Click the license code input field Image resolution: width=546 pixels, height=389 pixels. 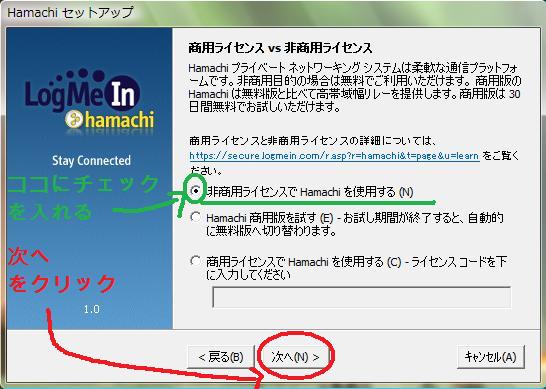[x=361, y=297]
